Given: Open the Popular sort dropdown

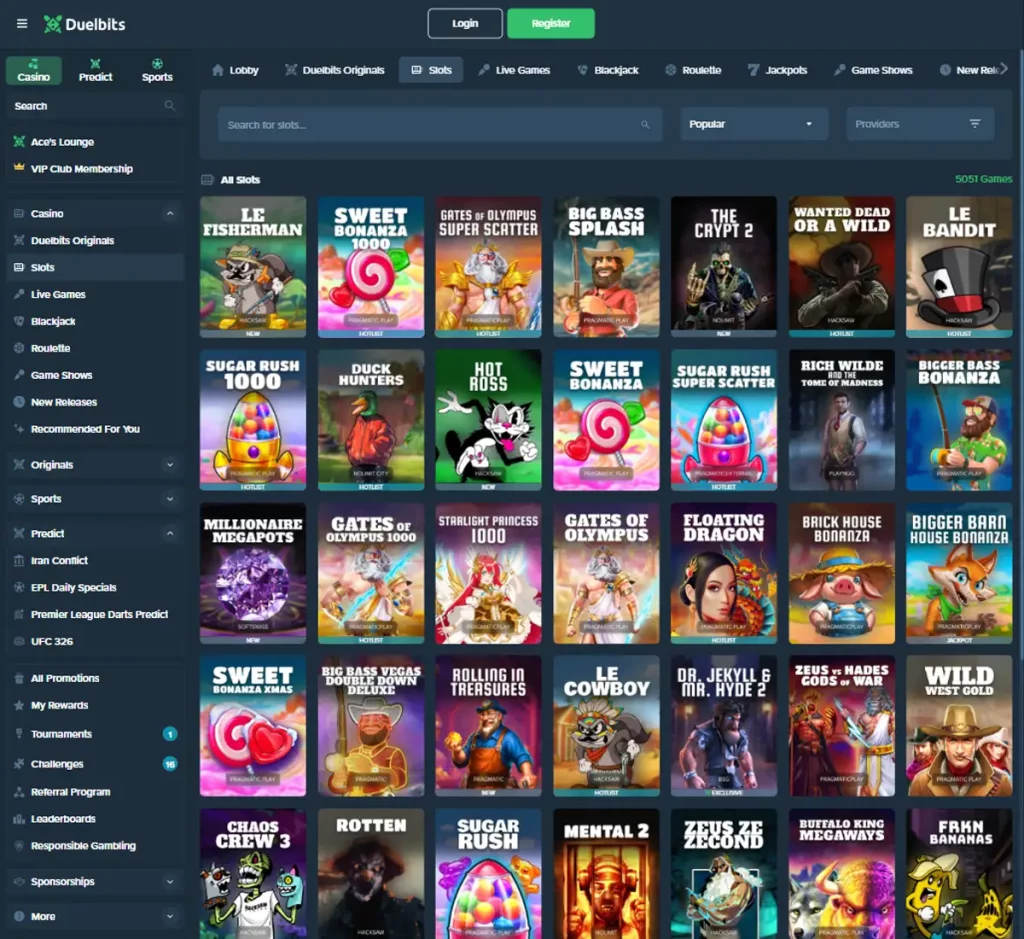Looking at the screenshot, I should [x=753, y=123].
